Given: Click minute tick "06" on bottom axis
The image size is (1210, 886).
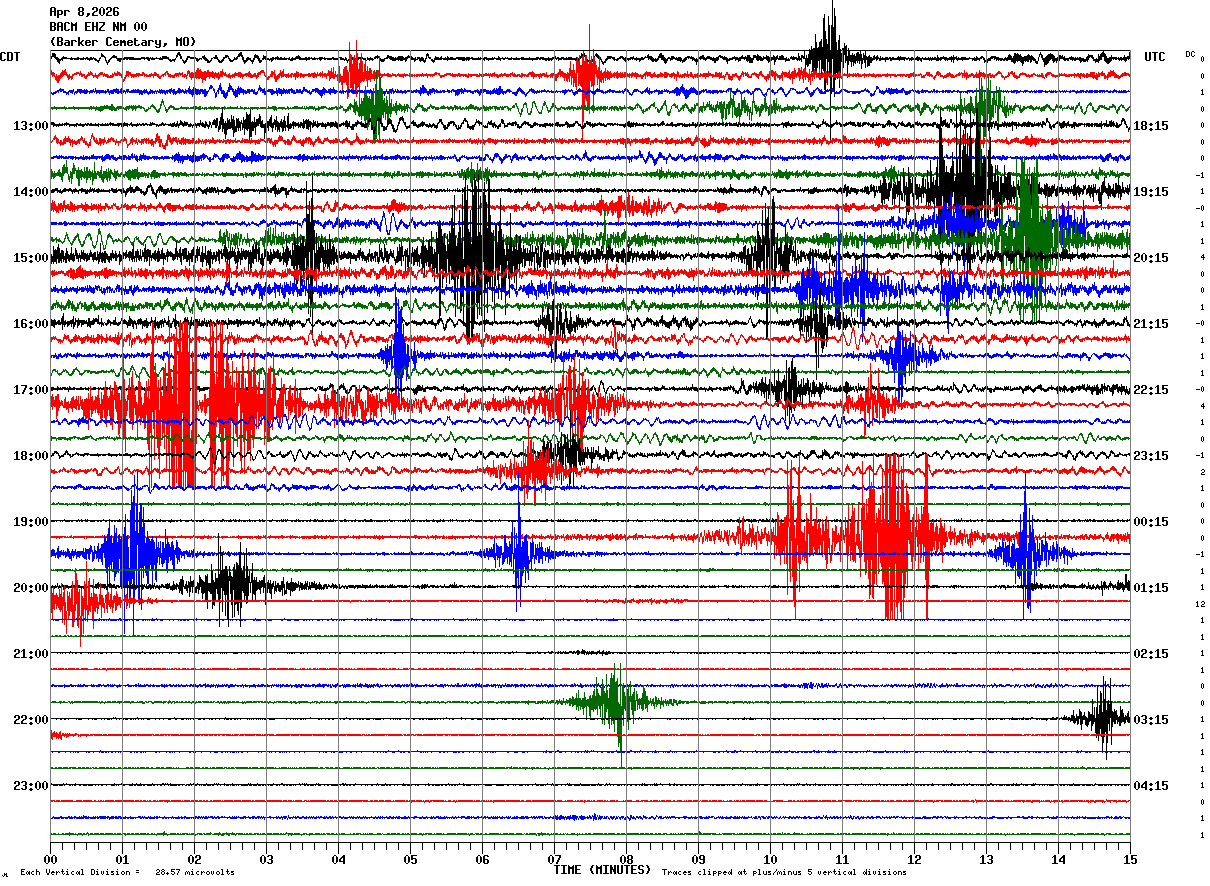Looking at the screenshot, I should (x=482, y=859).
